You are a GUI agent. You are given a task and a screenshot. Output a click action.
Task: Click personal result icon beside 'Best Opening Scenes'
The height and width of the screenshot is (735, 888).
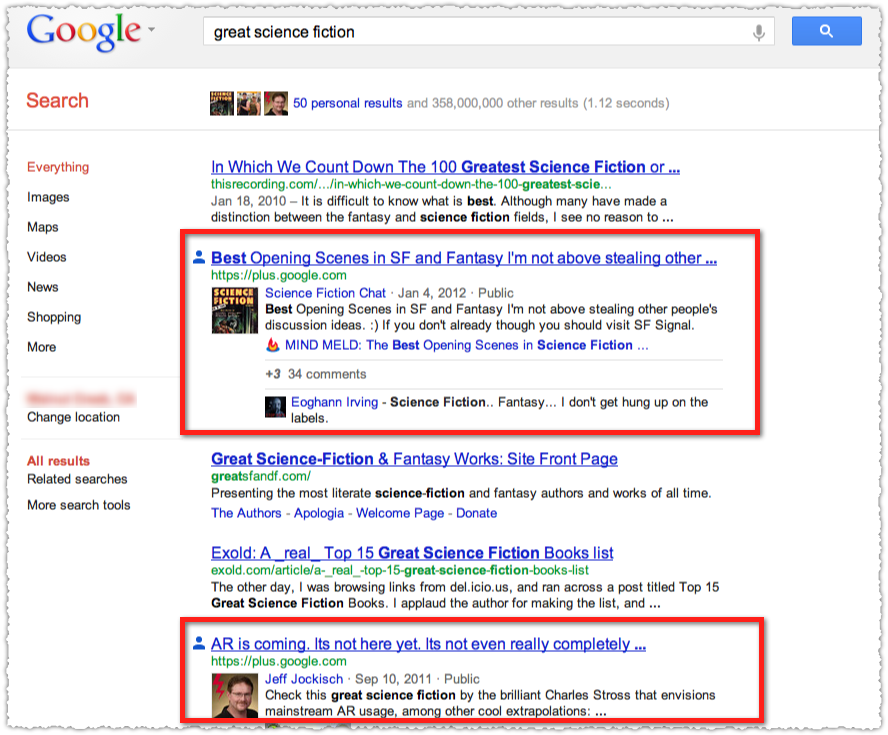(199, 257)
